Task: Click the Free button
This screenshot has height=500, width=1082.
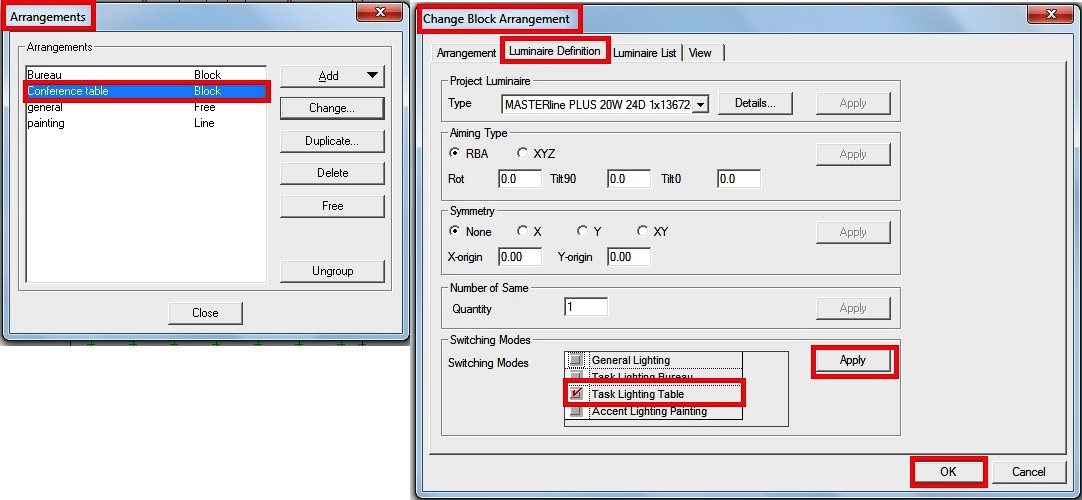Action: coord(332,206)
